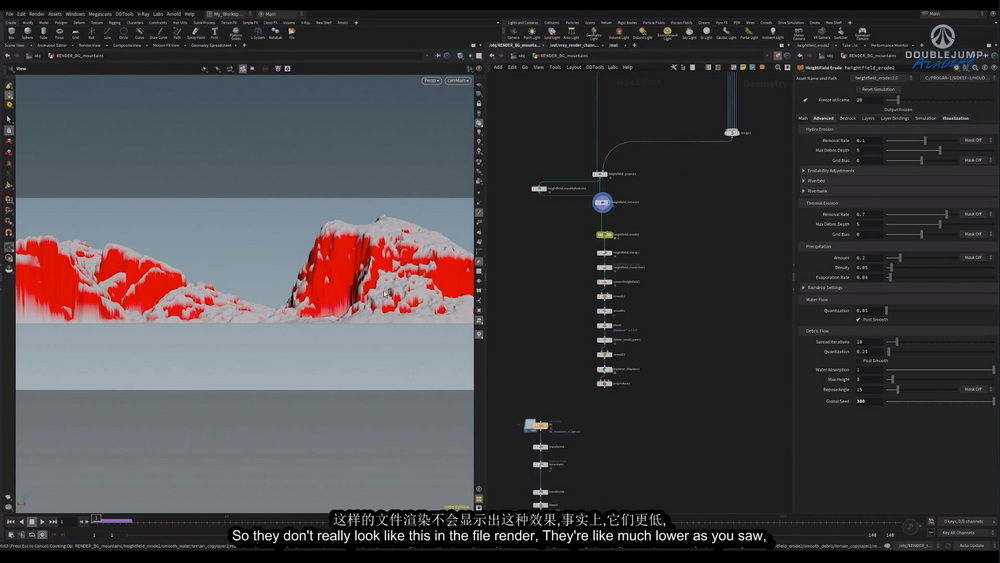1000x563 pixels.
Task: Add a VR Camera from shelf
Action: point(821,33)
